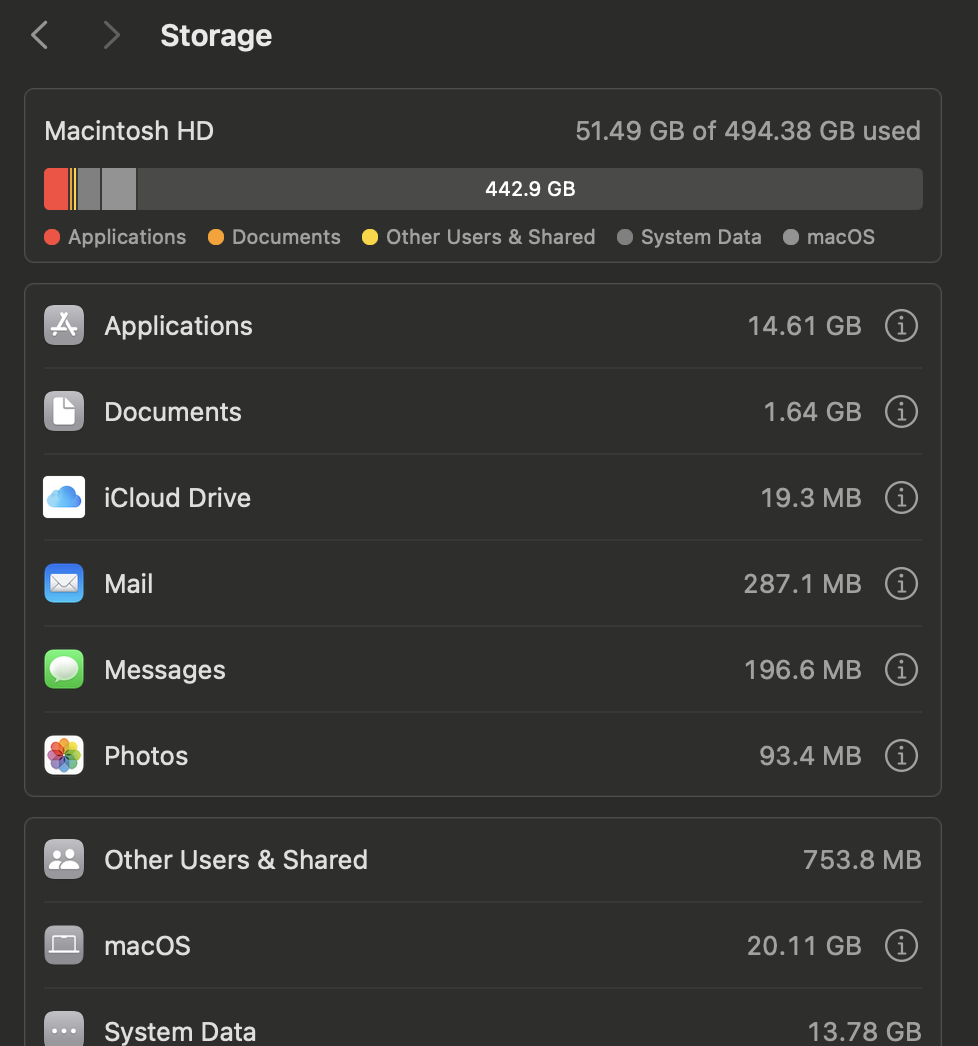Click the Messages speech bubble icon

[64, 669]
